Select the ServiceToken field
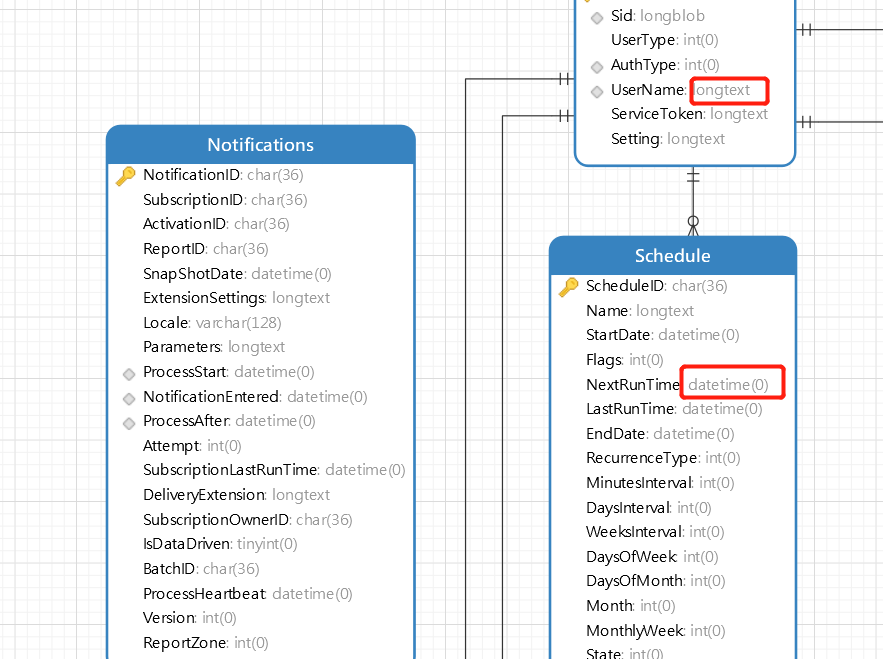This screenshot has width=883, height=659. pos(690,114)
